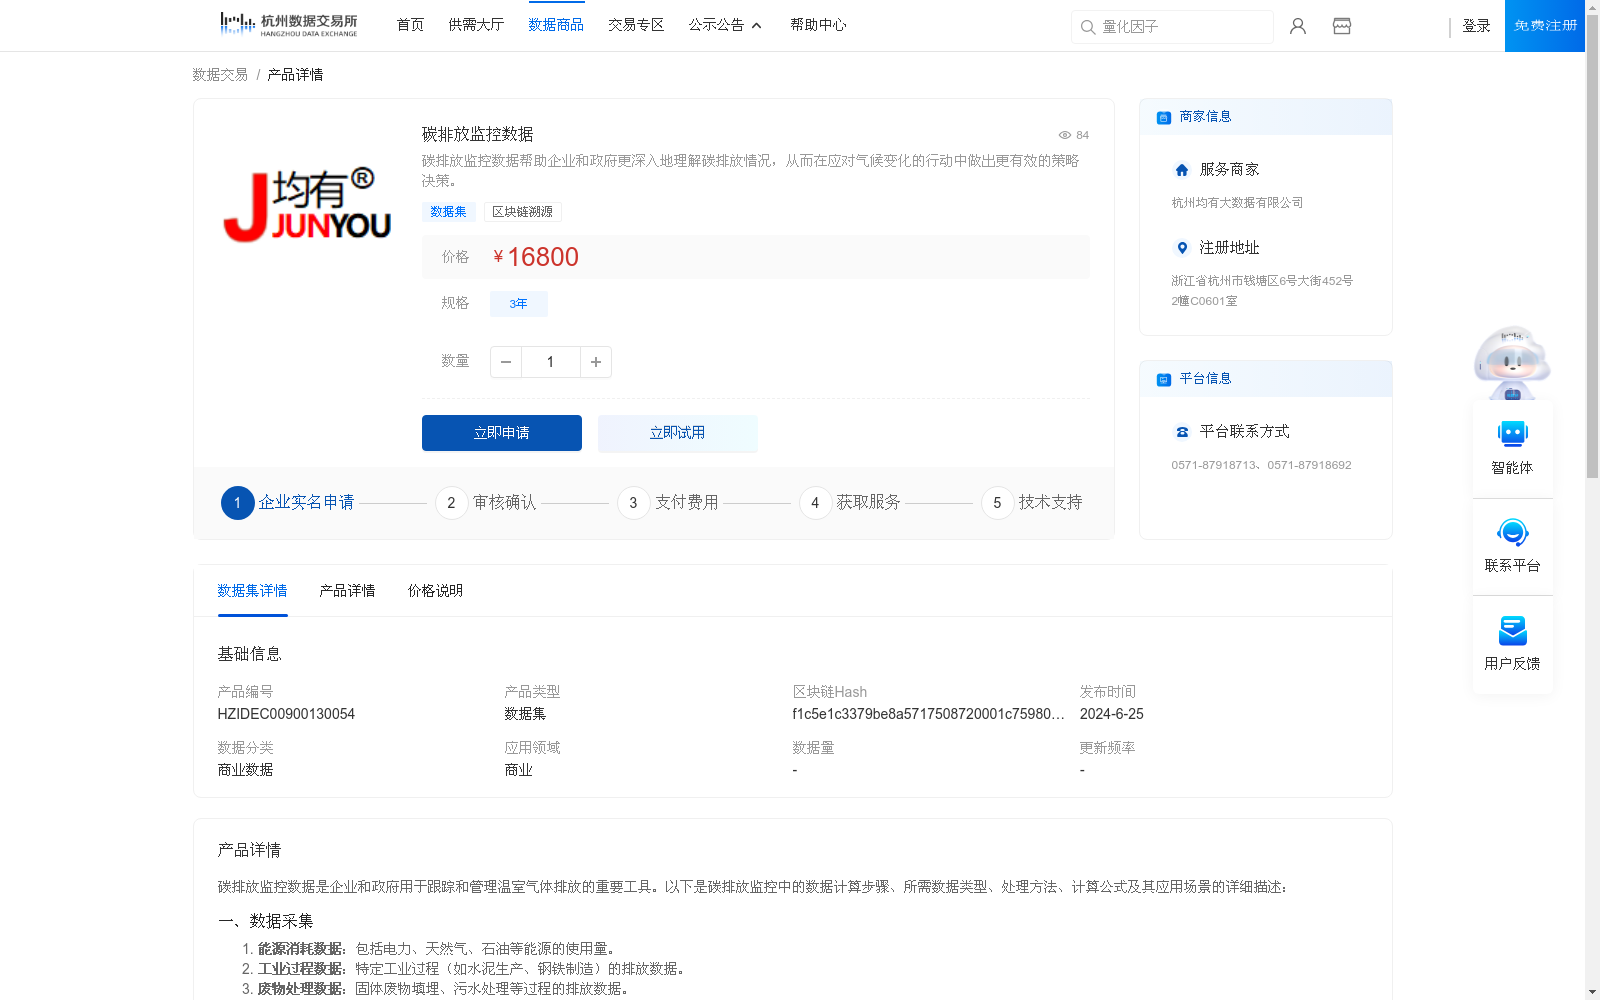Viewport: 1600px width, 1000px height.
Task: Click the product title 碳排放监控数据
Action: coord(477,134)
